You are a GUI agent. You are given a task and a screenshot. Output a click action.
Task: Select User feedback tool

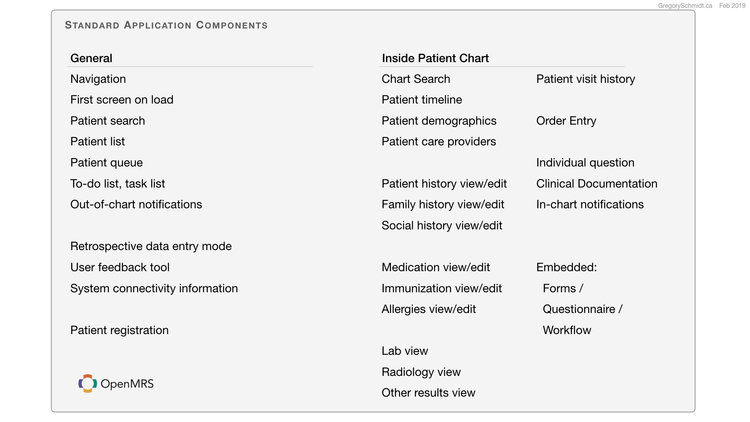[120, 268]
